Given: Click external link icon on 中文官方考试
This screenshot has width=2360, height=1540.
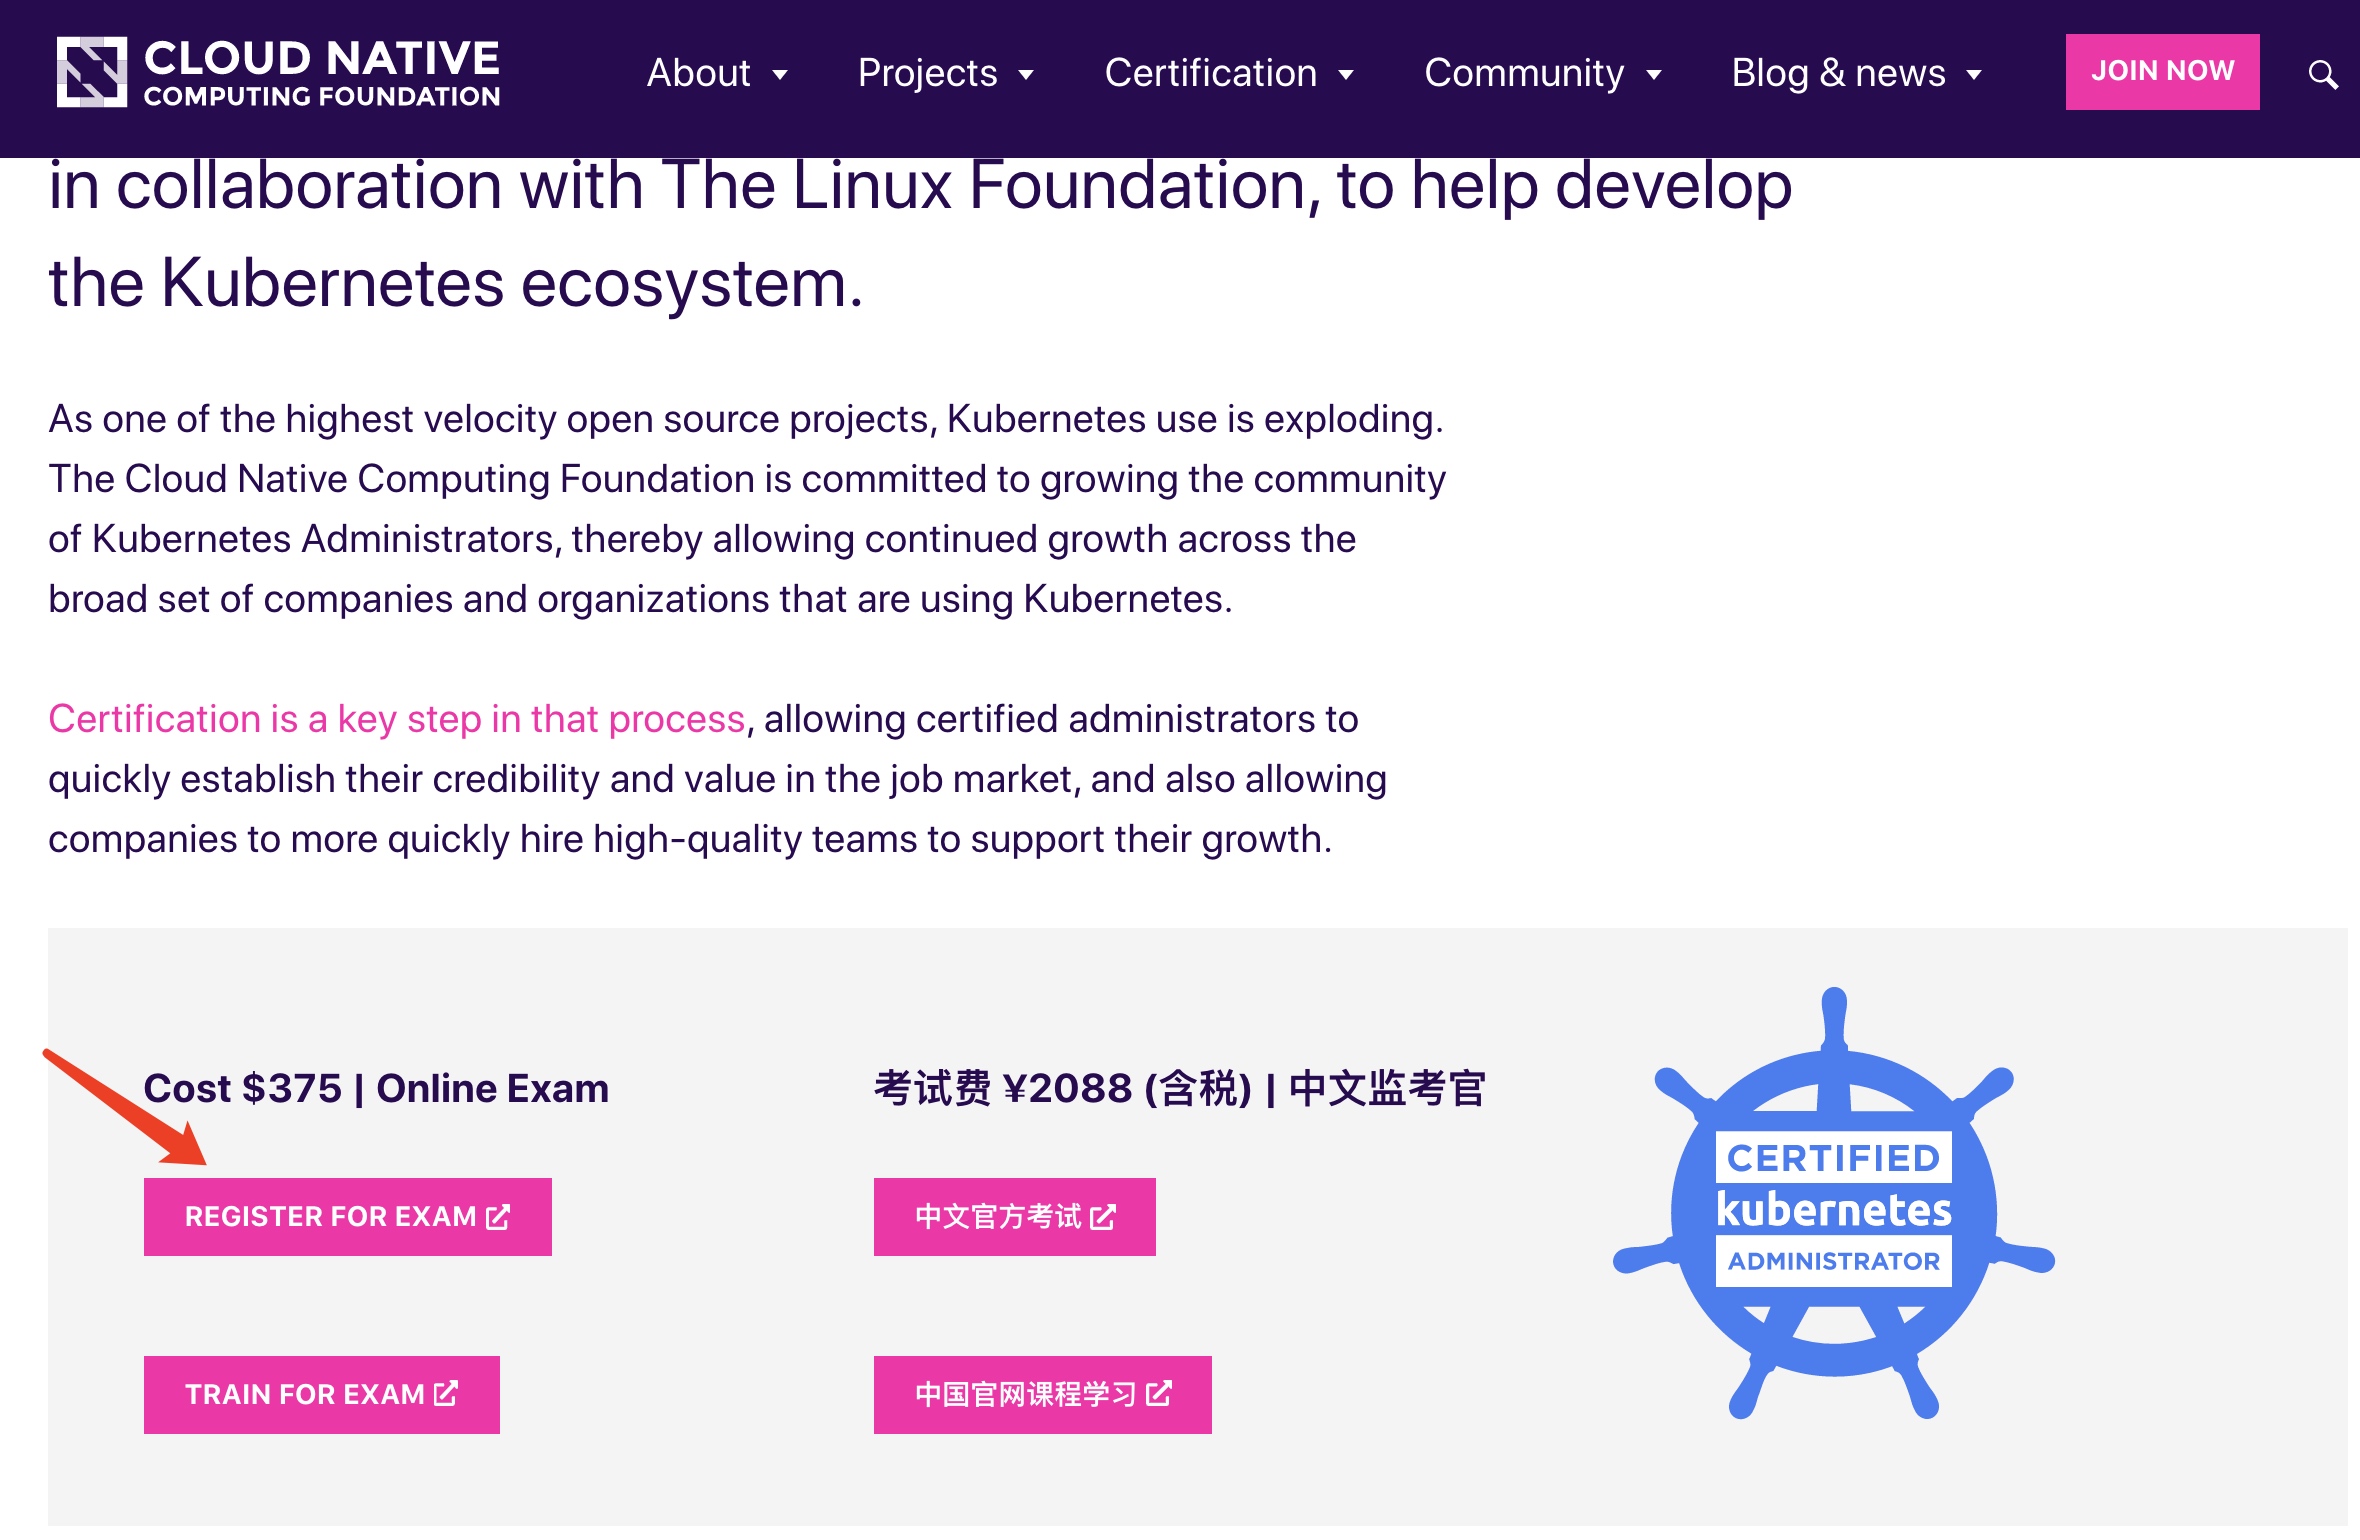Looking at the screenshot, I should (1102, 1217).
